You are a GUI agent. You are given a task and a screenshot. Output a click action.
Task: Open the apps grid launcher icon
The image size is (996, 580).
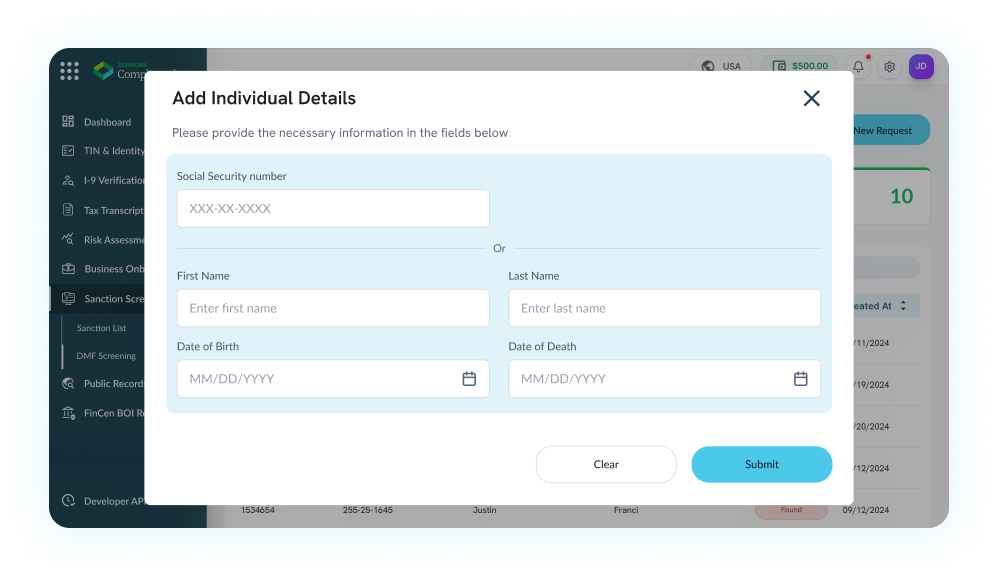coord(69,71)
